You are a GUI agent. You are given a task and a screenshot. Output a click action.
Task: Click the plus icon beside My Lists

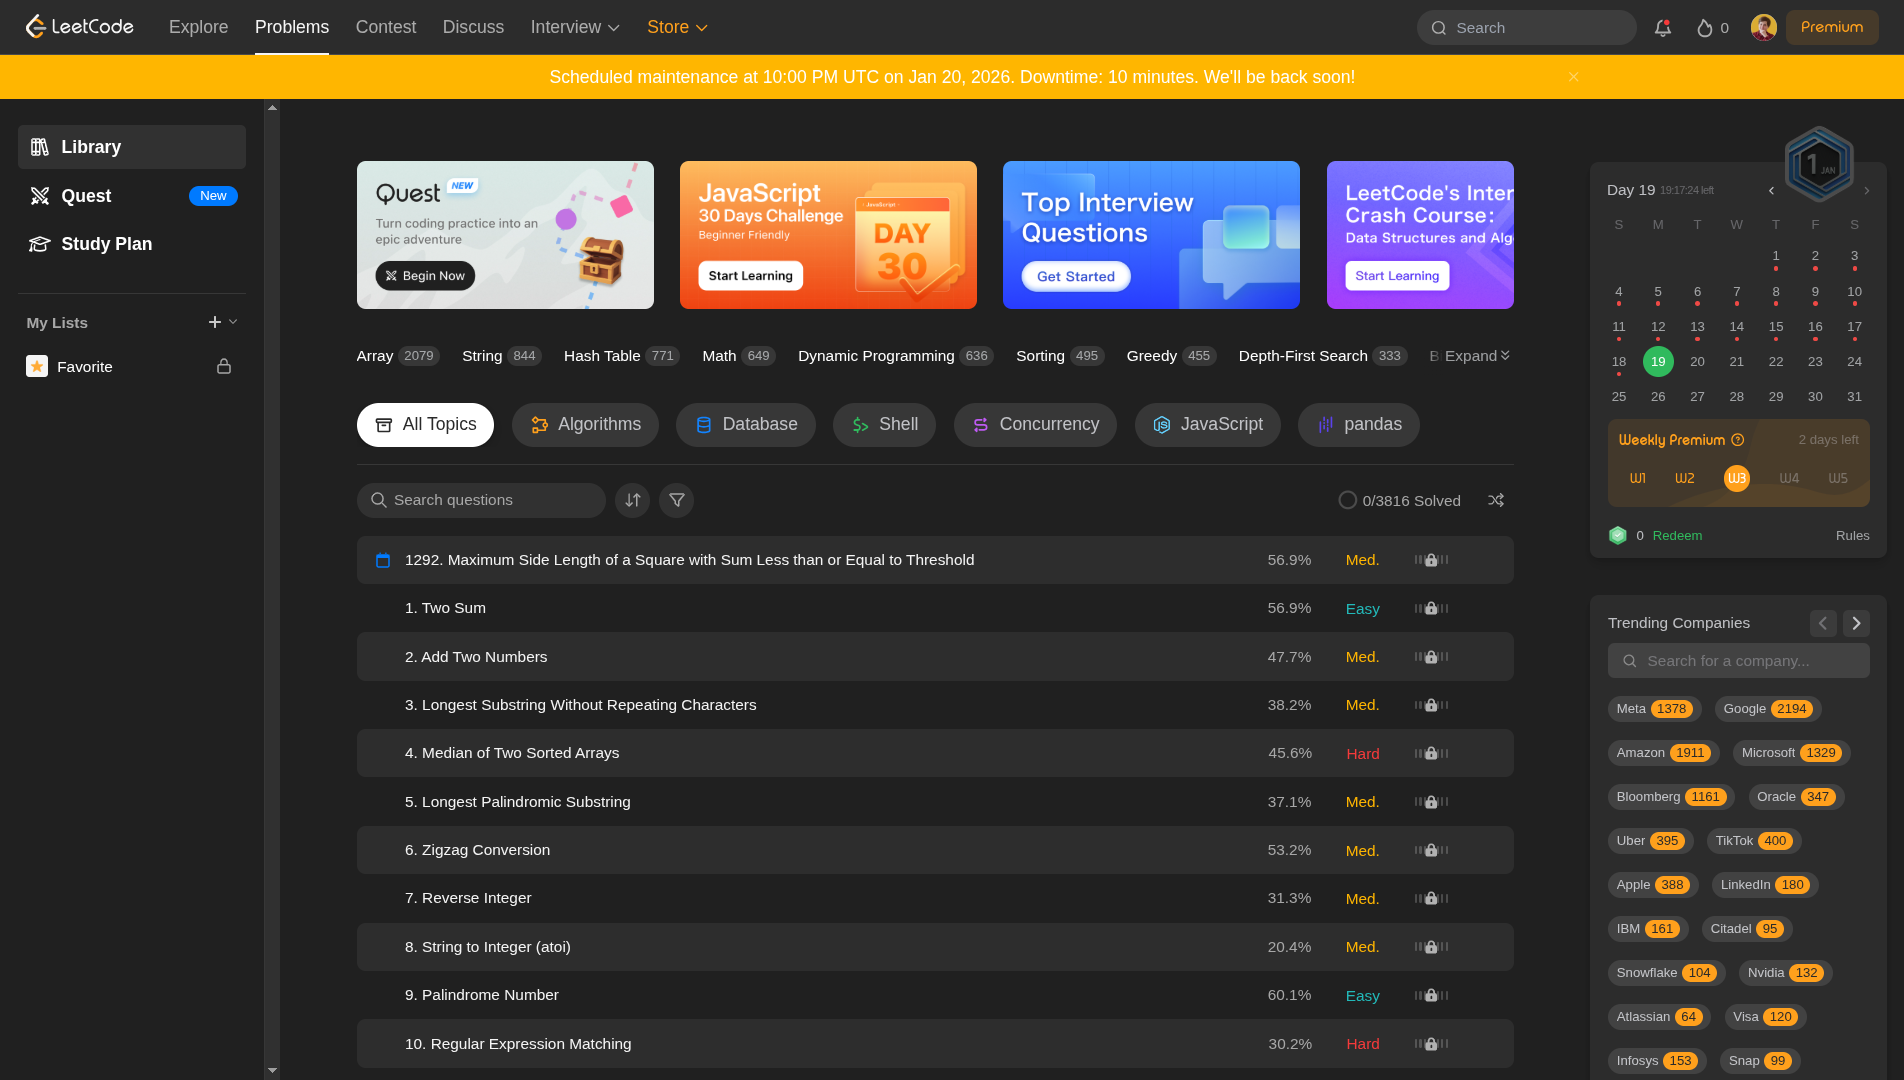214,322
